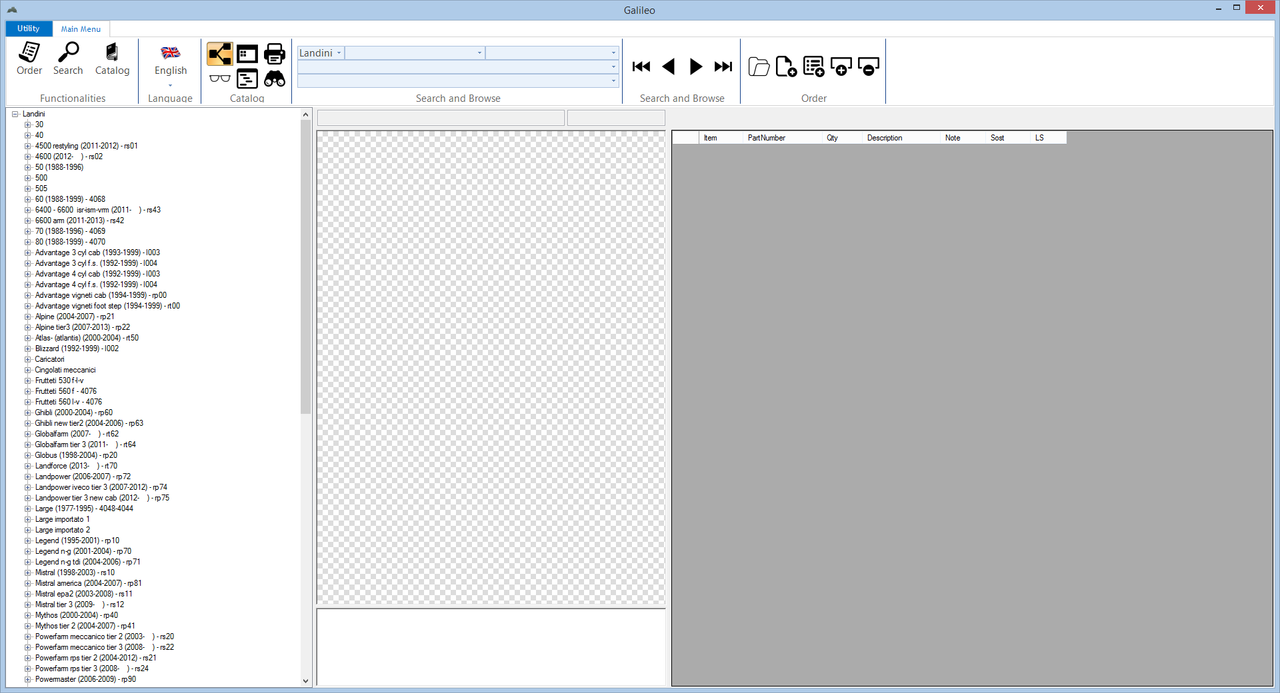Select Large (1977-1995) - 4048-4044
Image resolution: width=1280 pixels, height=693 pixels.
click(84, 508)
